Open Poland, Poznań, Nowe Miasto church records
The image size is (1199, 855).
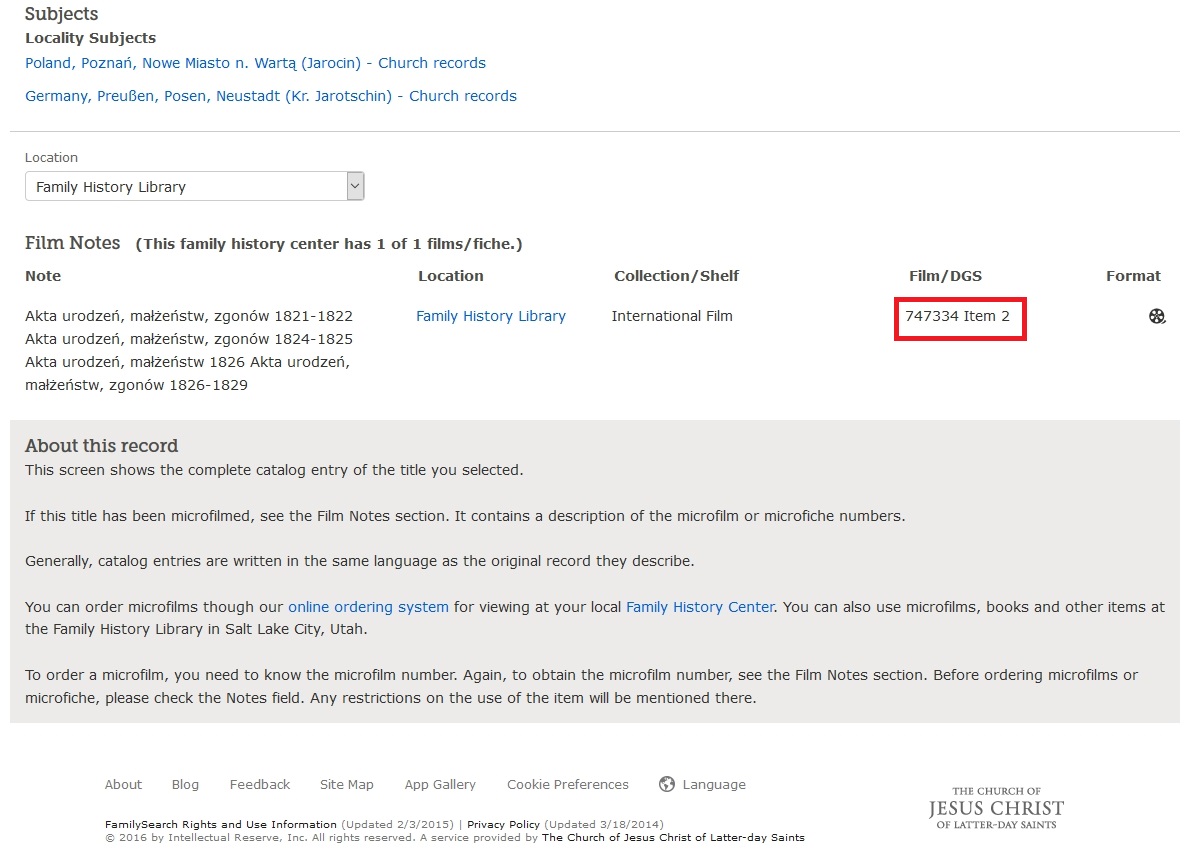click(255, 63)
